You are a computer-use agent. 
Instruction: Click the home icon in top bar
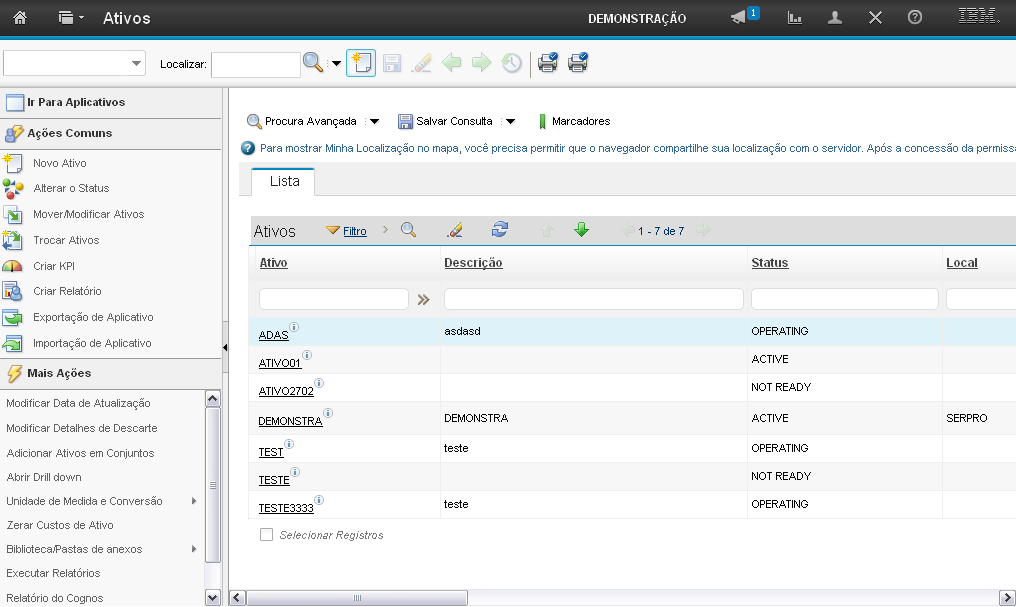coord(20,18)
